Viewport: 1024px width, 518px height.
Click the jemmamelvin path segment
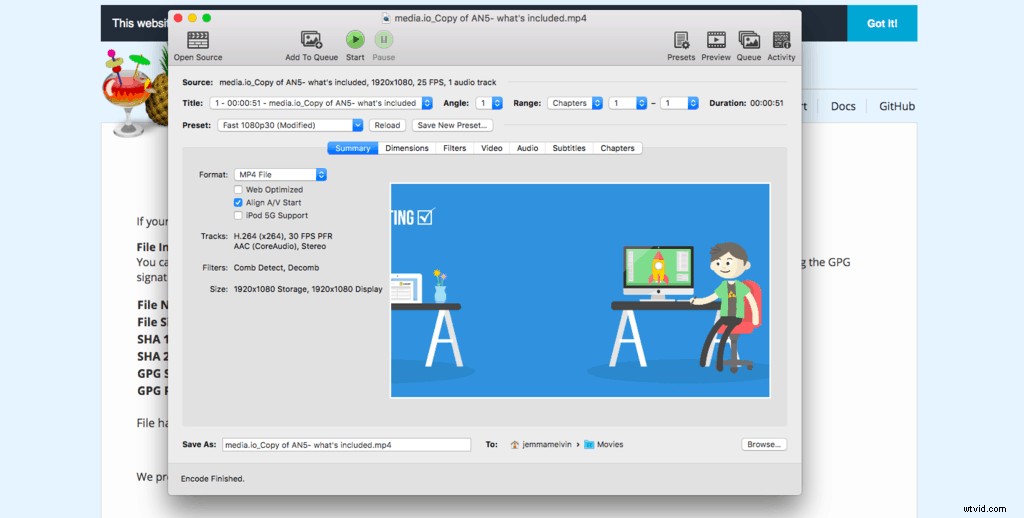coord(547,445)
